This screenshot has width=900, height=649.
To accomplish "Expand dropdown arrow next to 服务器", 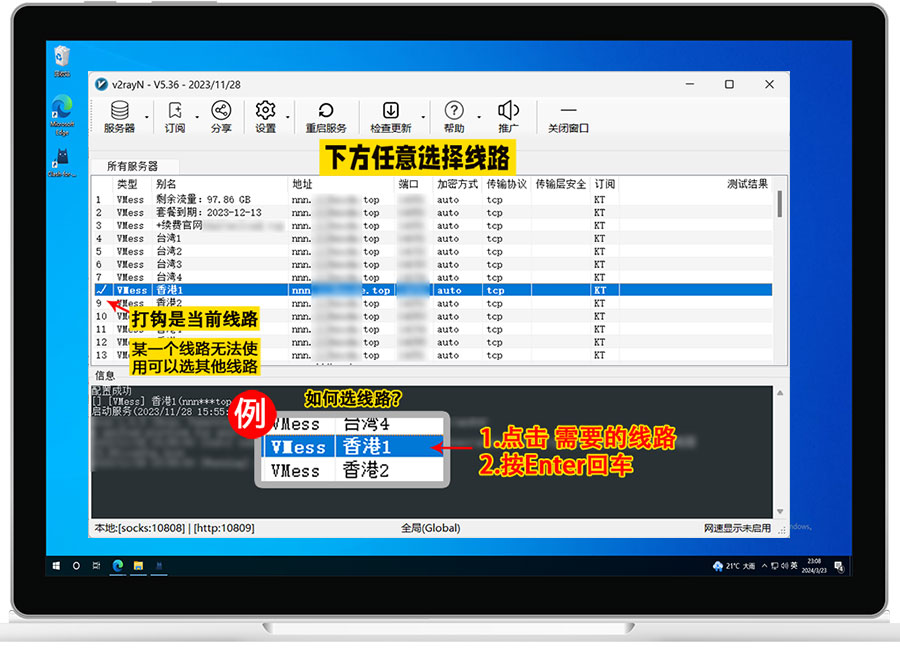I will coord(147,117).
